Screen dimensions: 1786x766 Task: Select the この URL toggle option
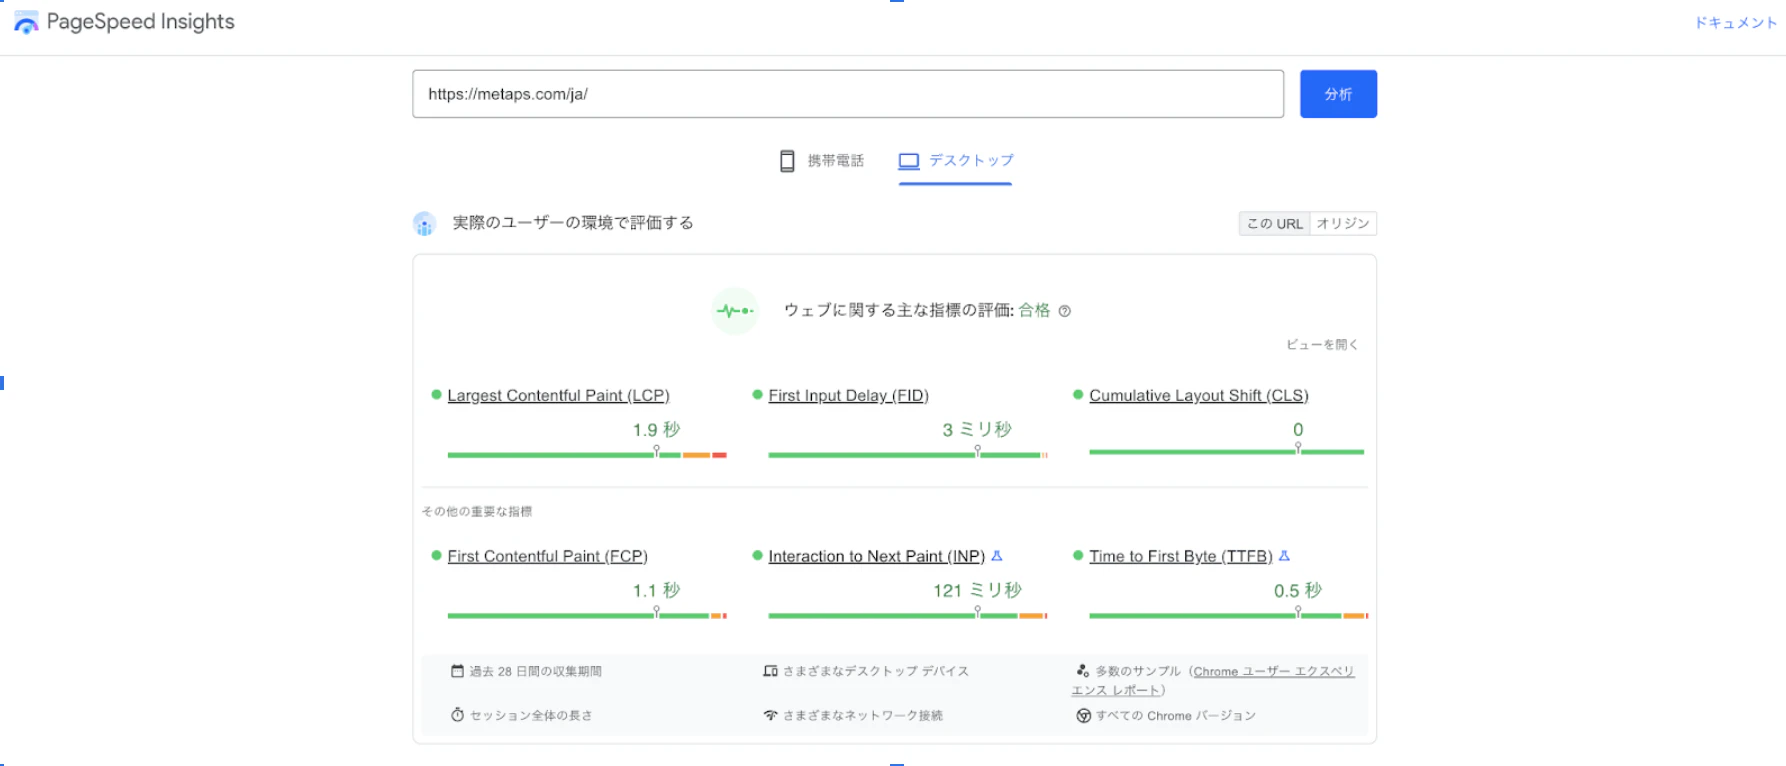click(x=1275, y=224)
